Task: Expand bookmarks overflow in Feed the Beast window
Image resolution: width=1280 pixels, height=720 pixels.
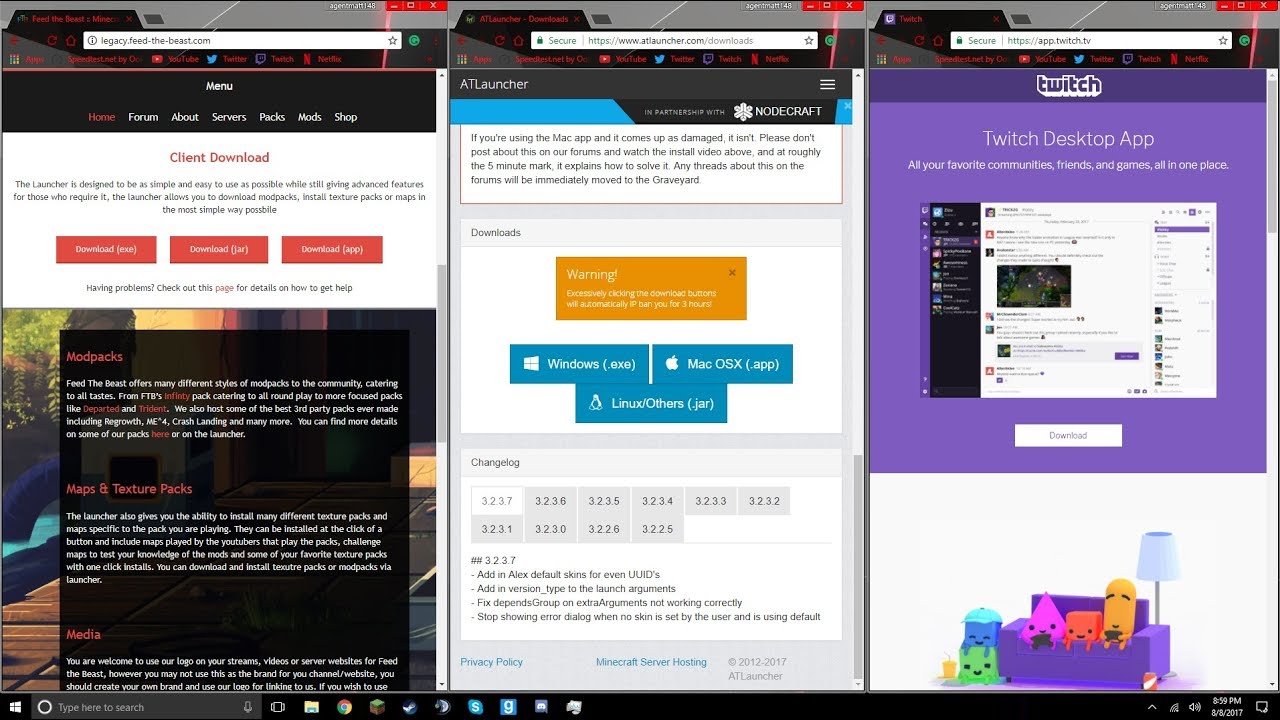Action: 428,59
